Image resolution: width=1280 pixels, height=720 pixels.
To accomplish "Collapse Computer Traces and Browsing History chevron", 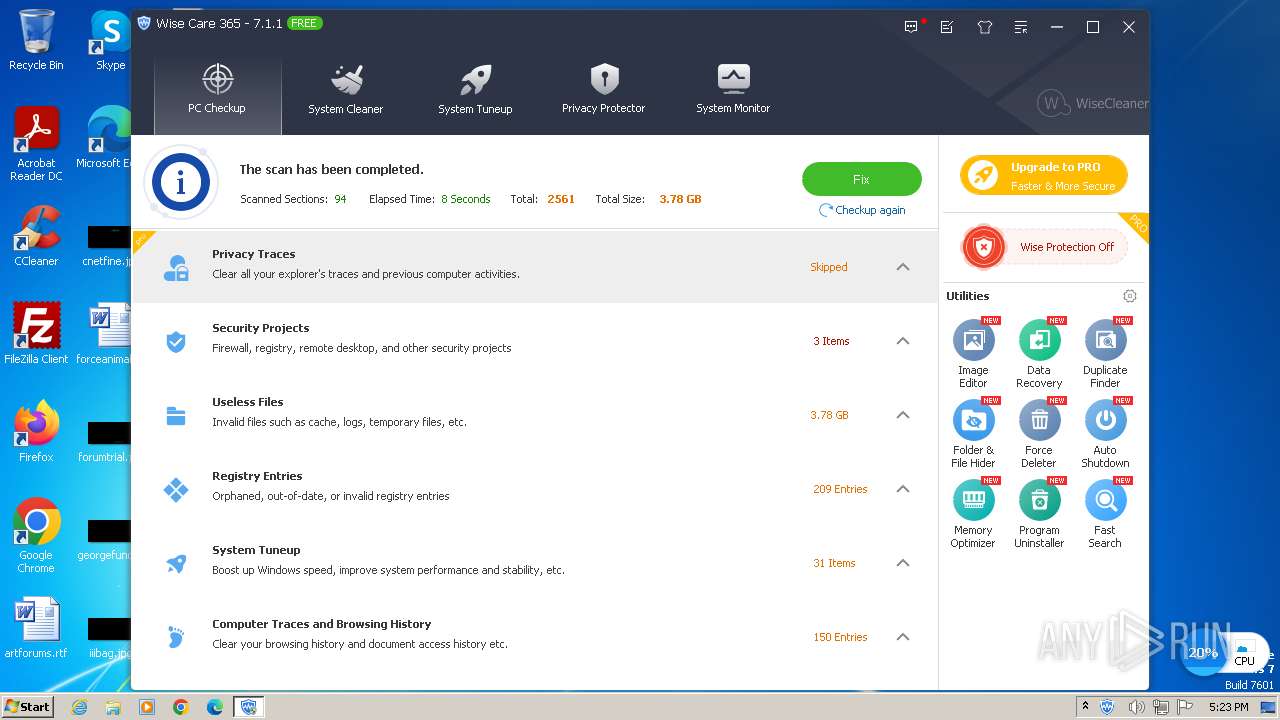I will click(x=903, y=637).
